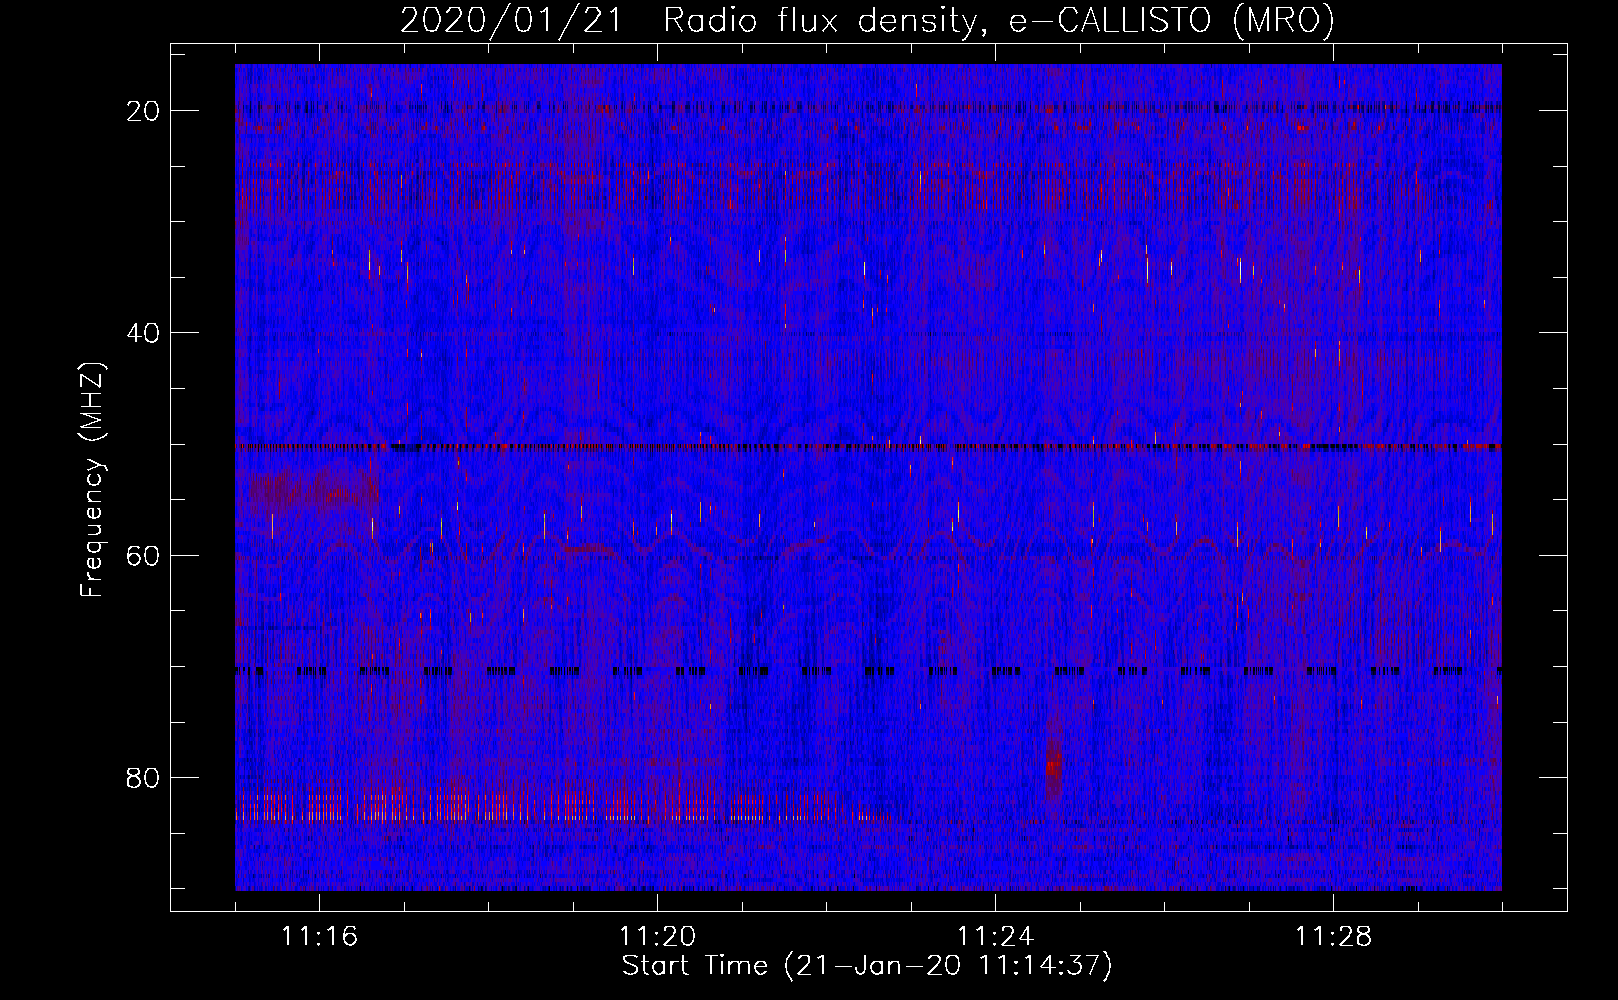Click the 20 MHz tick label

pos(143,111)
